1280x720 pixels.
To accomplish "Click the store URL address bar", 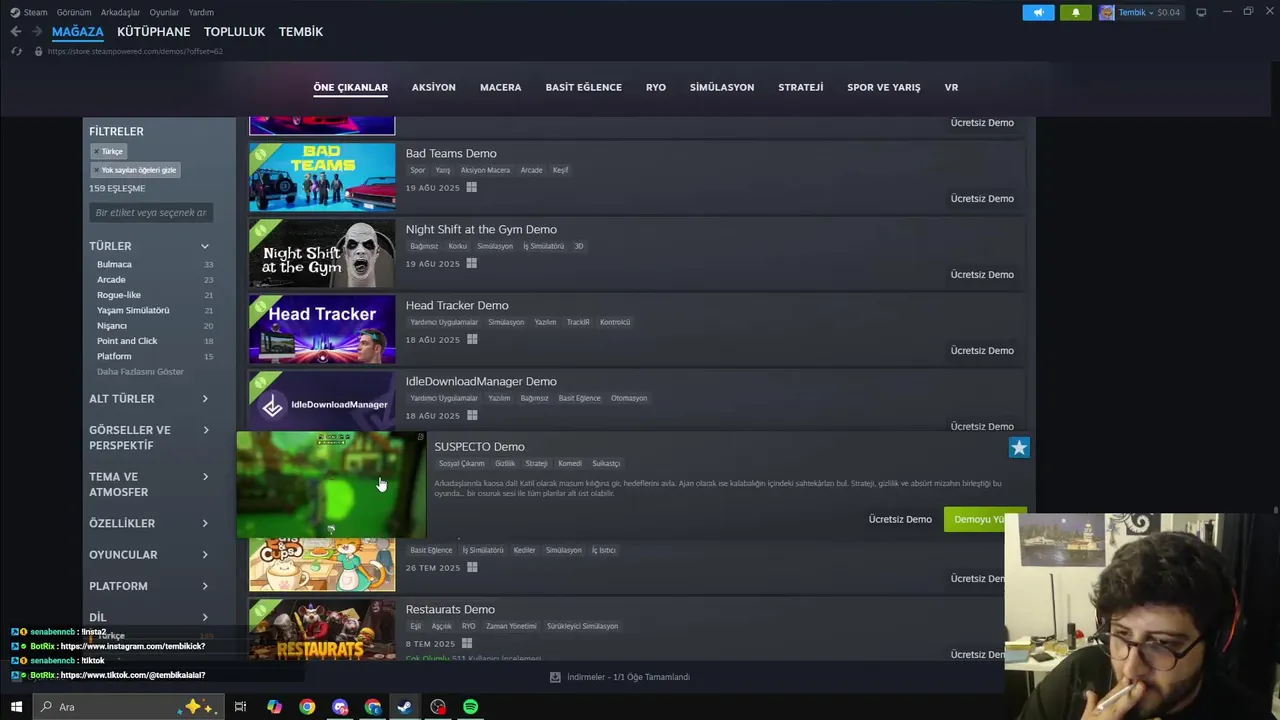I will tap(135, 51).
